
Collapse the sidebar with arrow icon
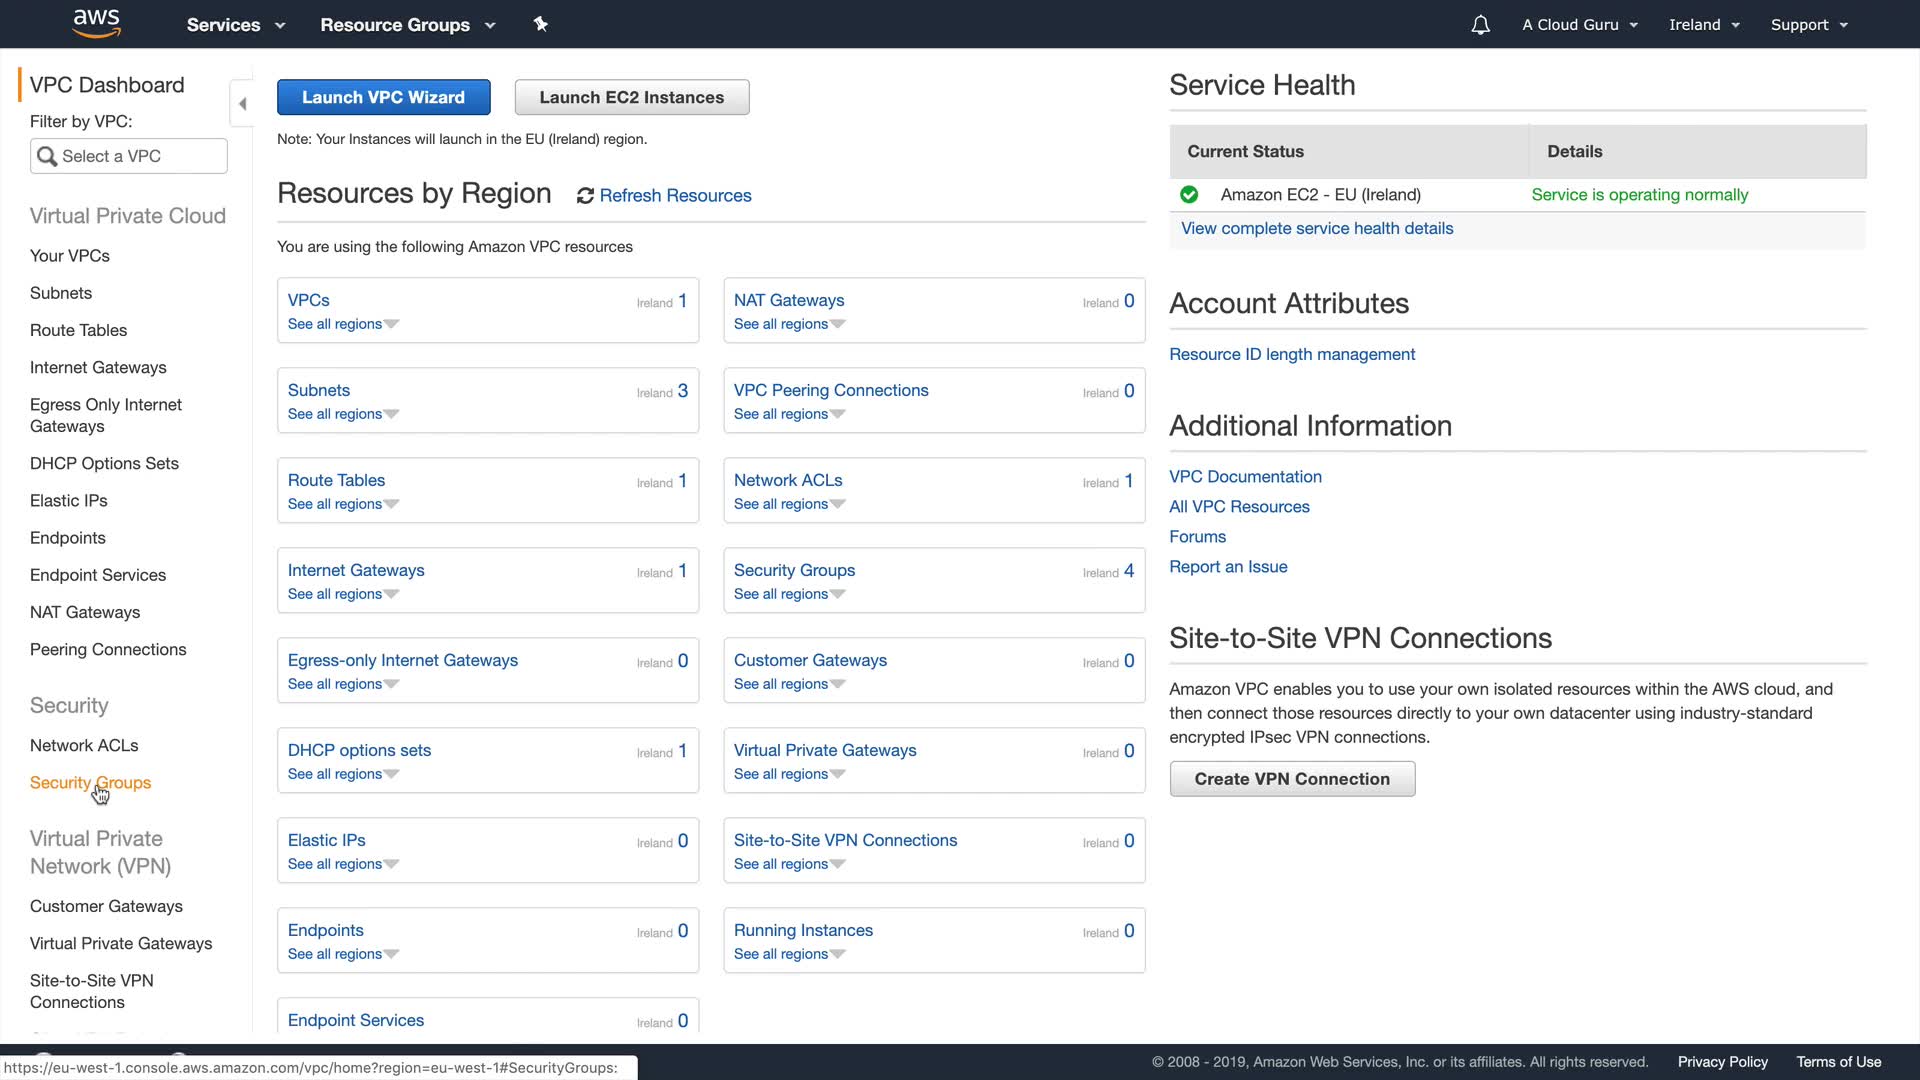[242, 104]
